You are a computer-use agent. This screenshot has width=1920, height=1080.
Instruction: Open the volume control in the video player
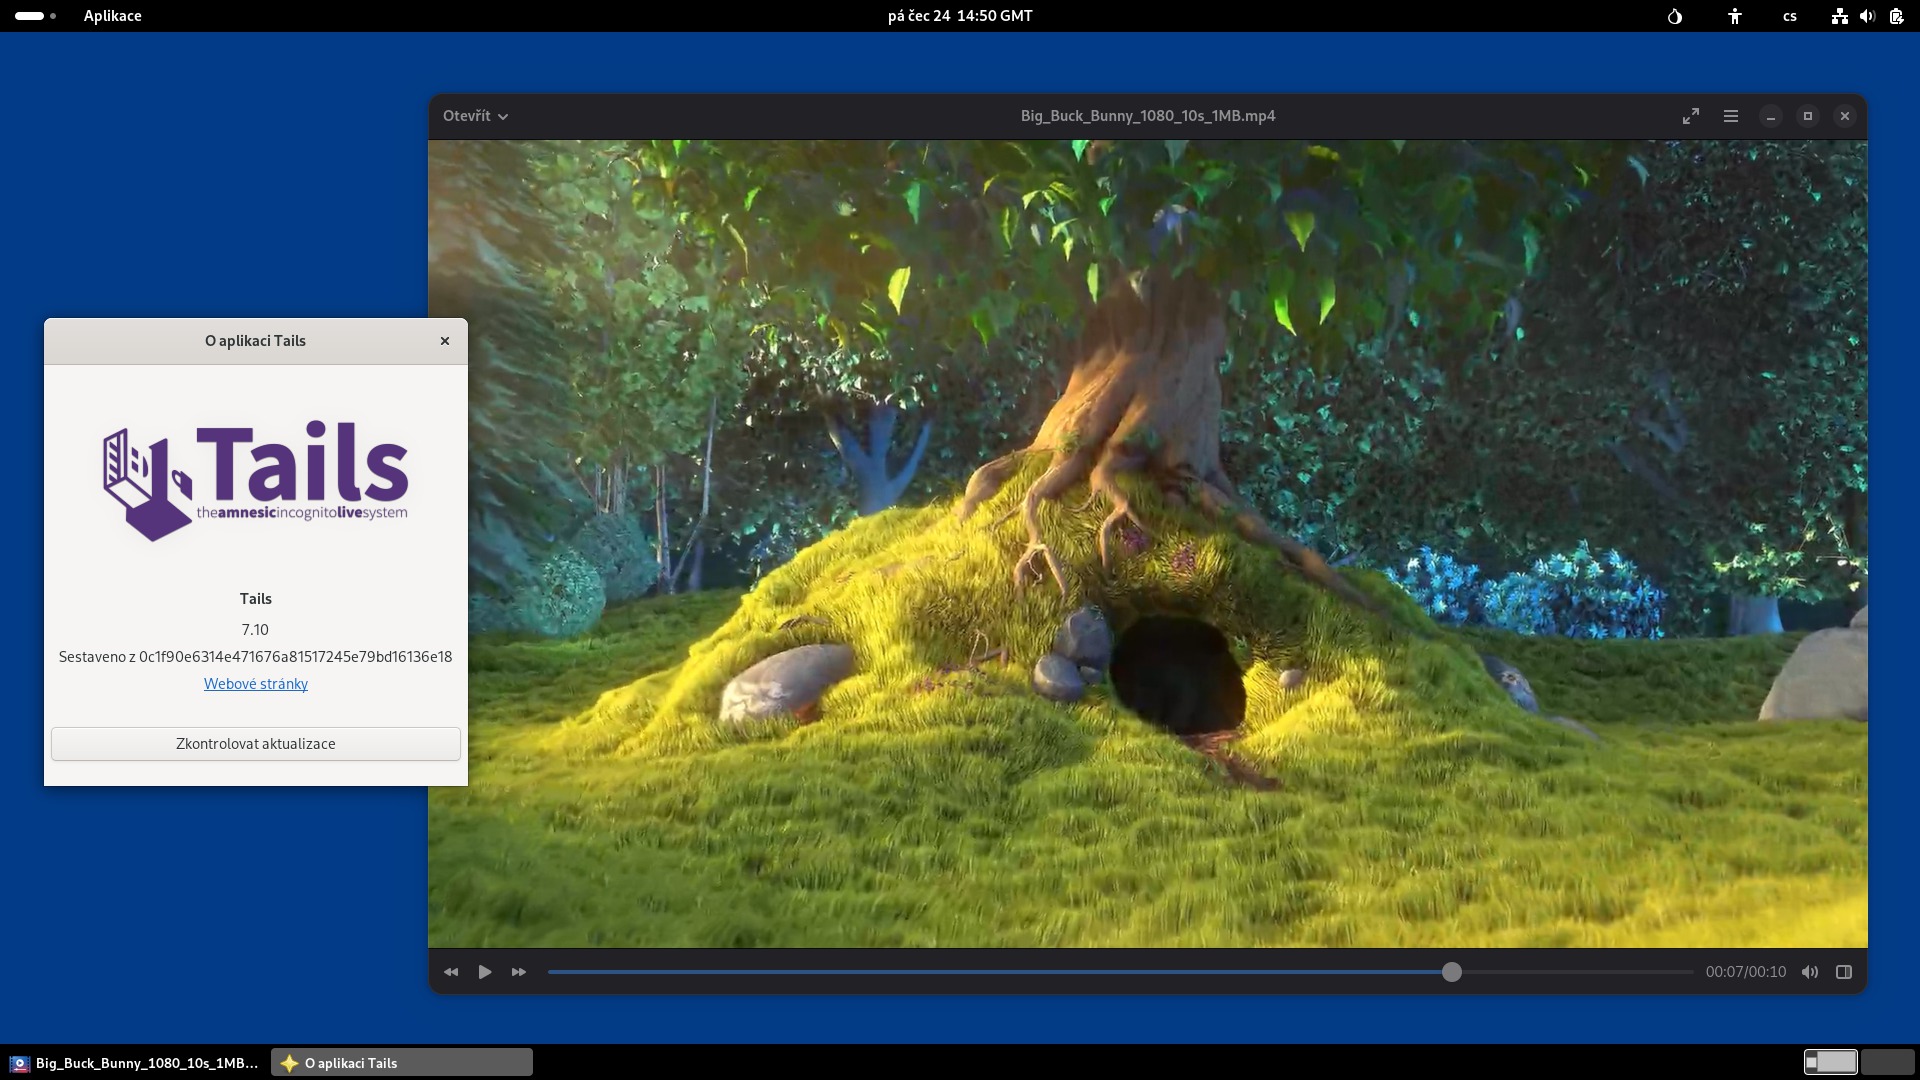click(x=1810, y=972)
